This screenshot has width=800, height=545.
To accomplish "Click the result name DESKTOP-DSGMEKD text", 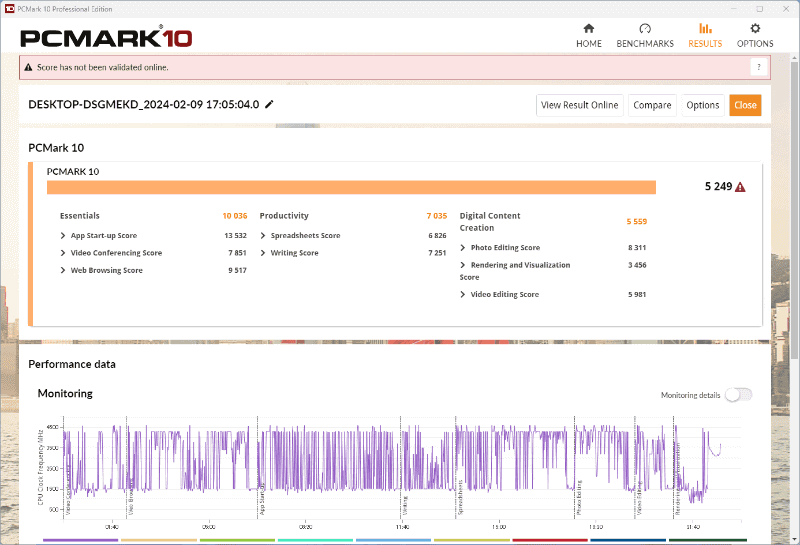I will pyautogui.click(x=144, y=105).
